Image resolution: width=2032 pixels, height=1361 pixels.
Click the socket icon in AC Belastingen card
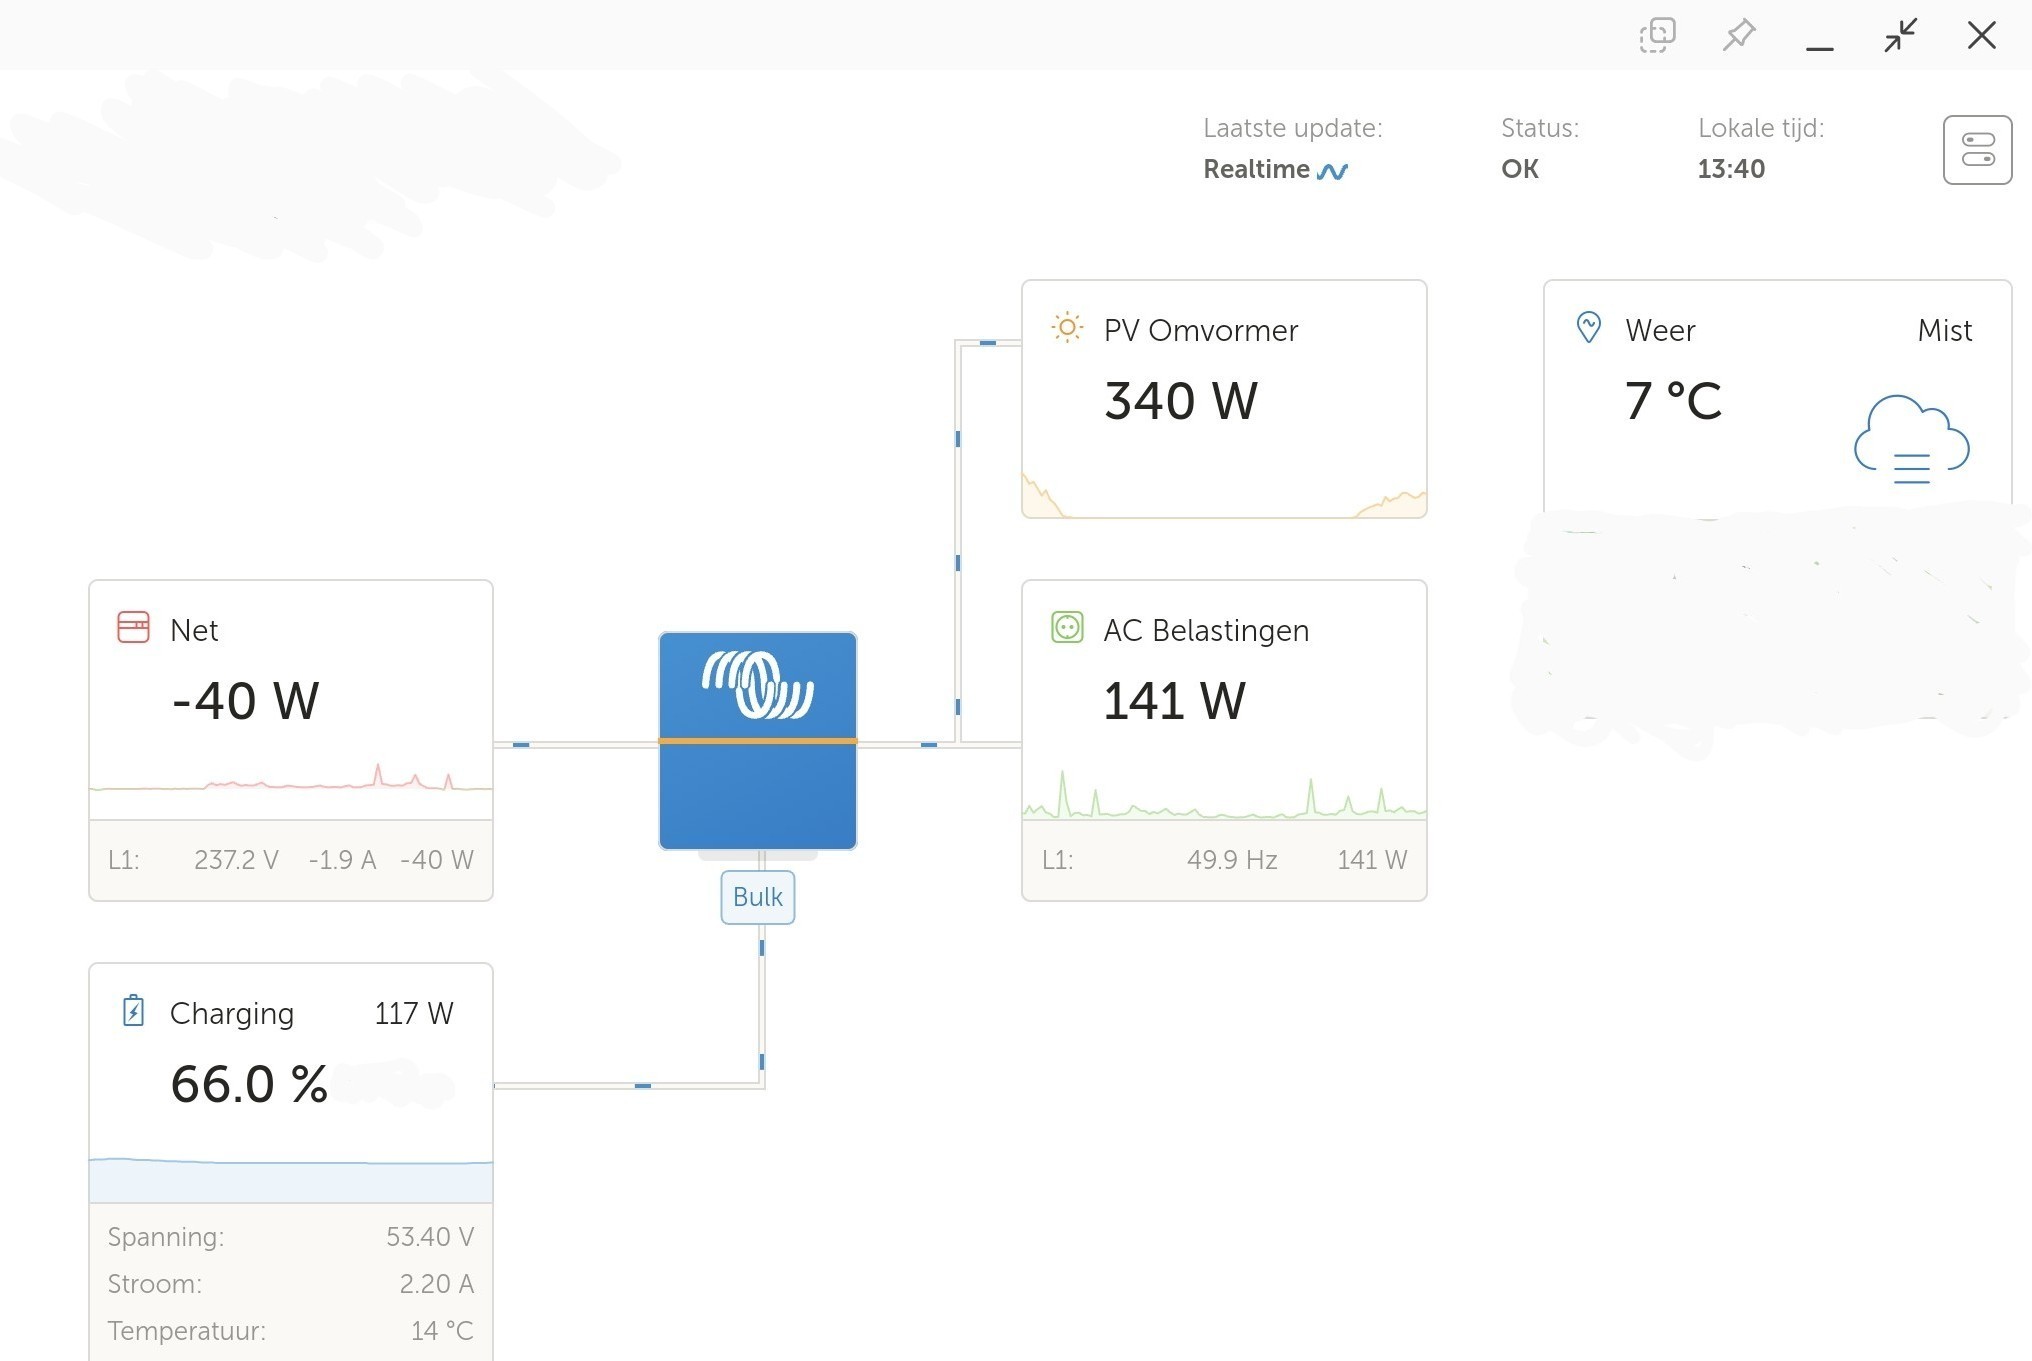coord(1067,627)
